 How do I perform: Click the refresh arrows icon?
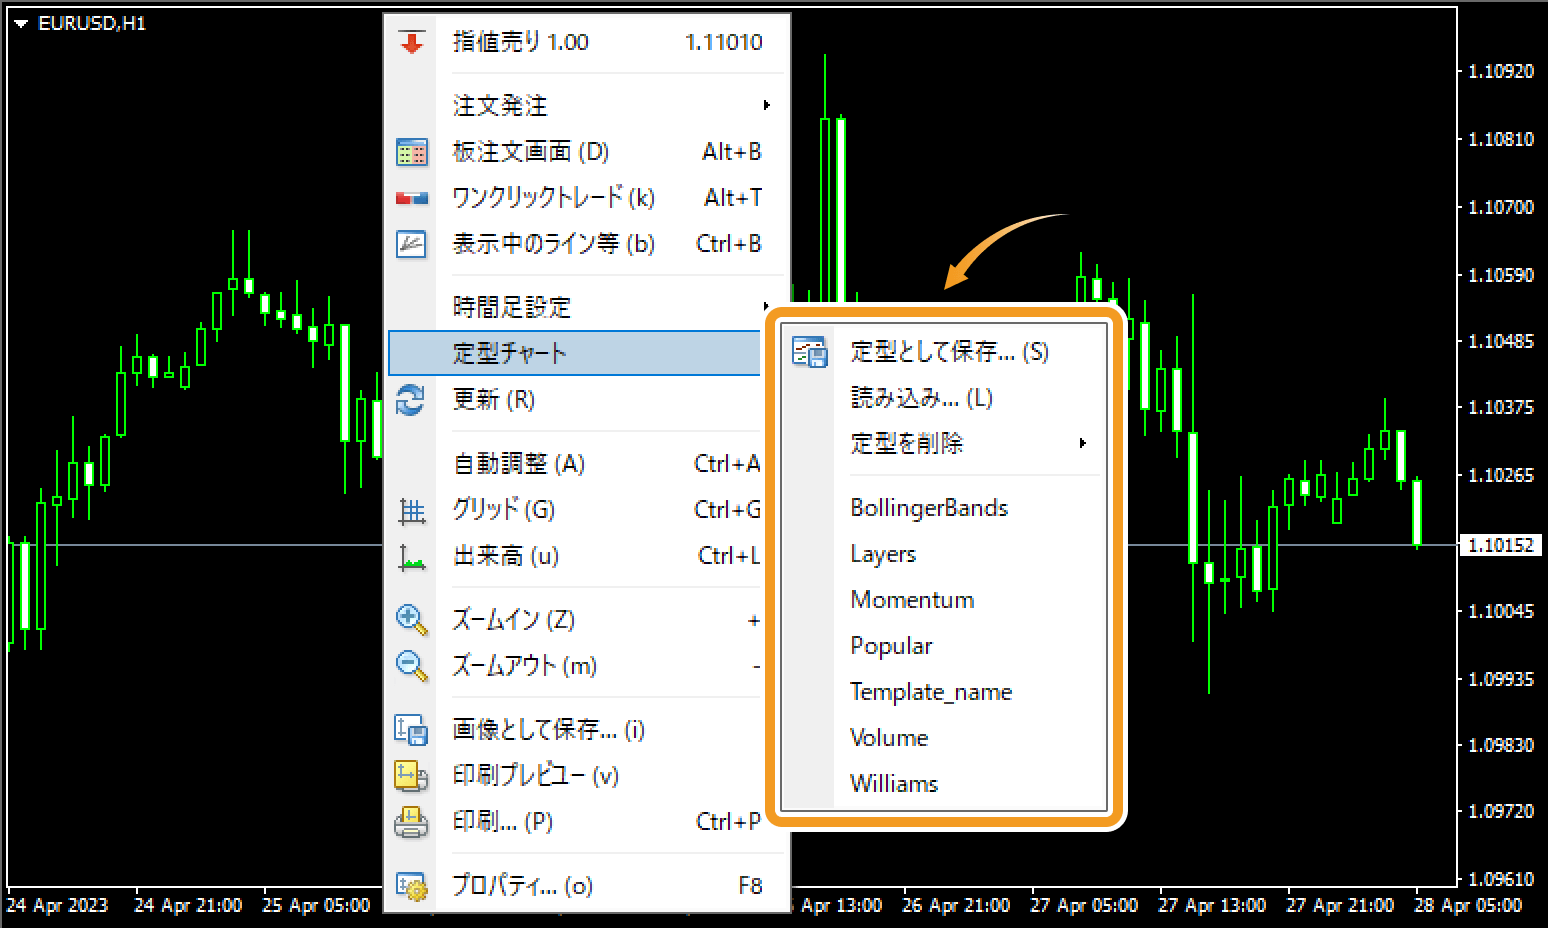point(411,400)
